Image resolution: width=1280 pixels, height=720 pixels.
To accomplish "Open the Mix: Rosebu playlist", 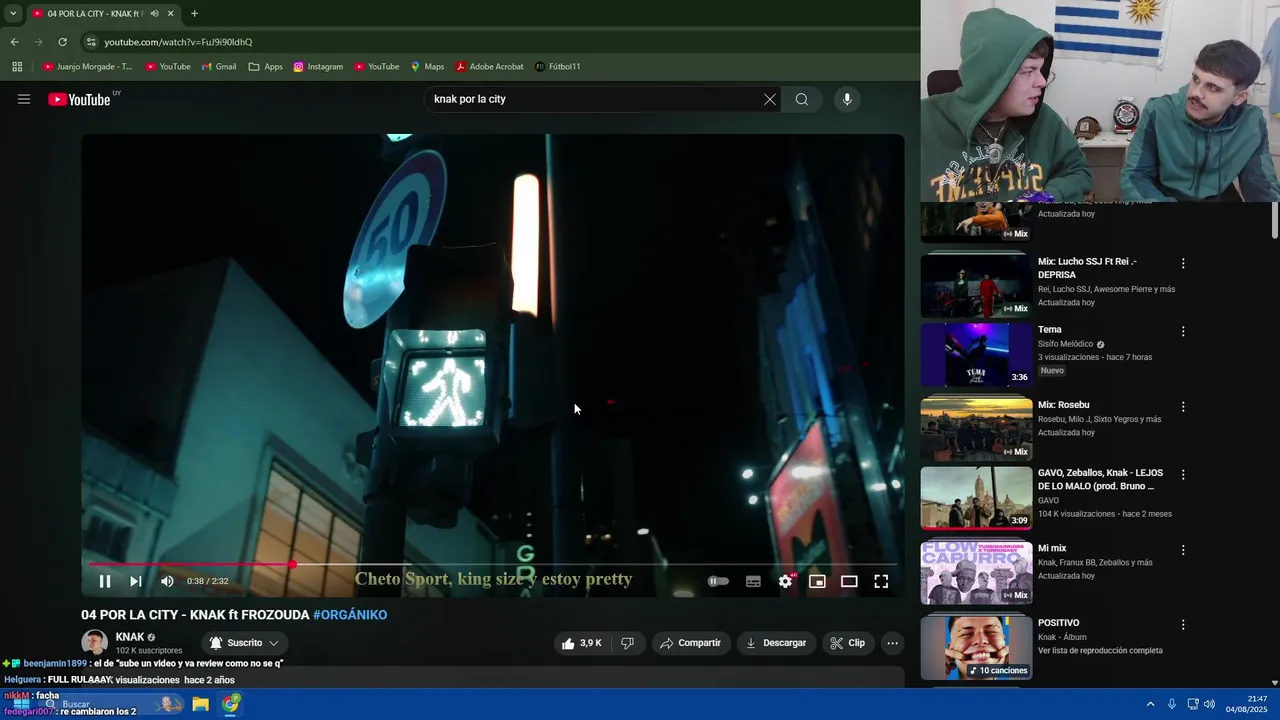I will (976, 430).
